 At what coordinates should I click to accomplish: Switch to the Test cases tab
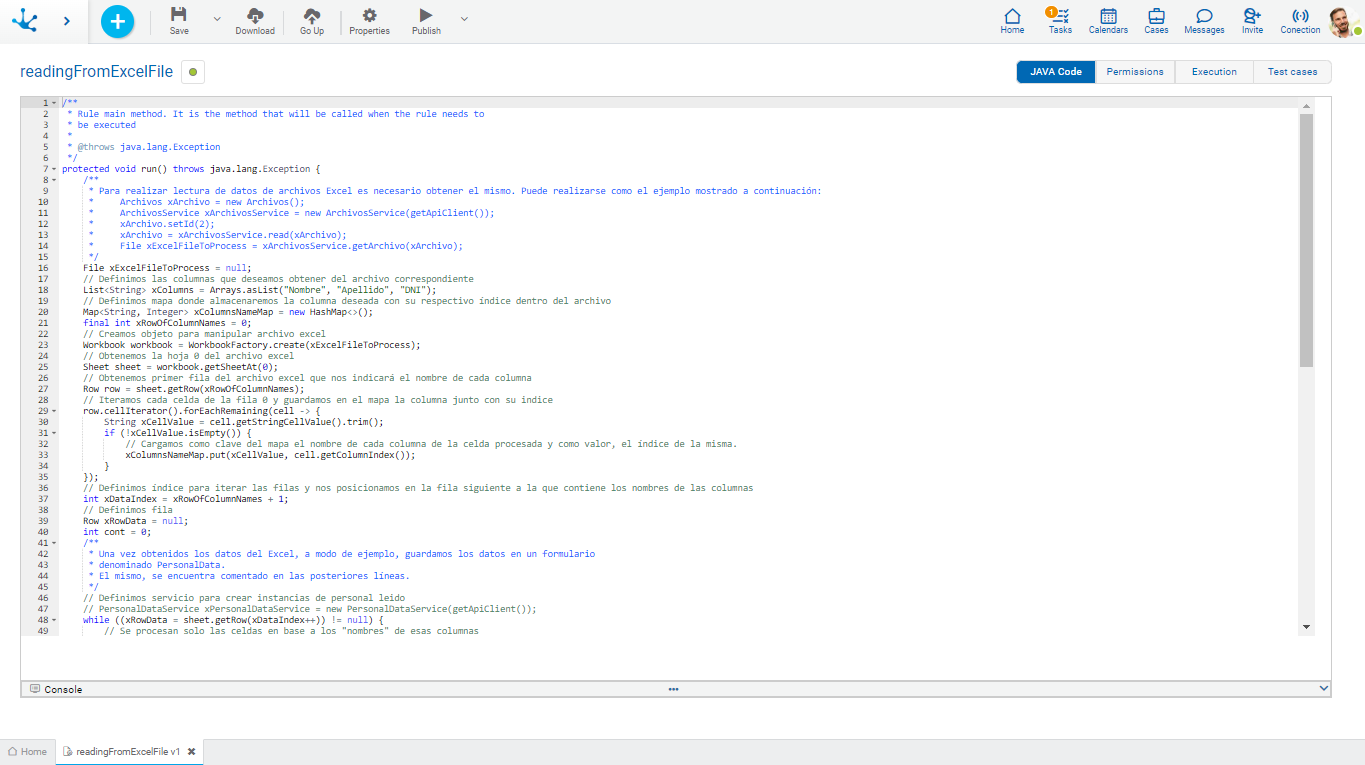(x=1292, y=72)
